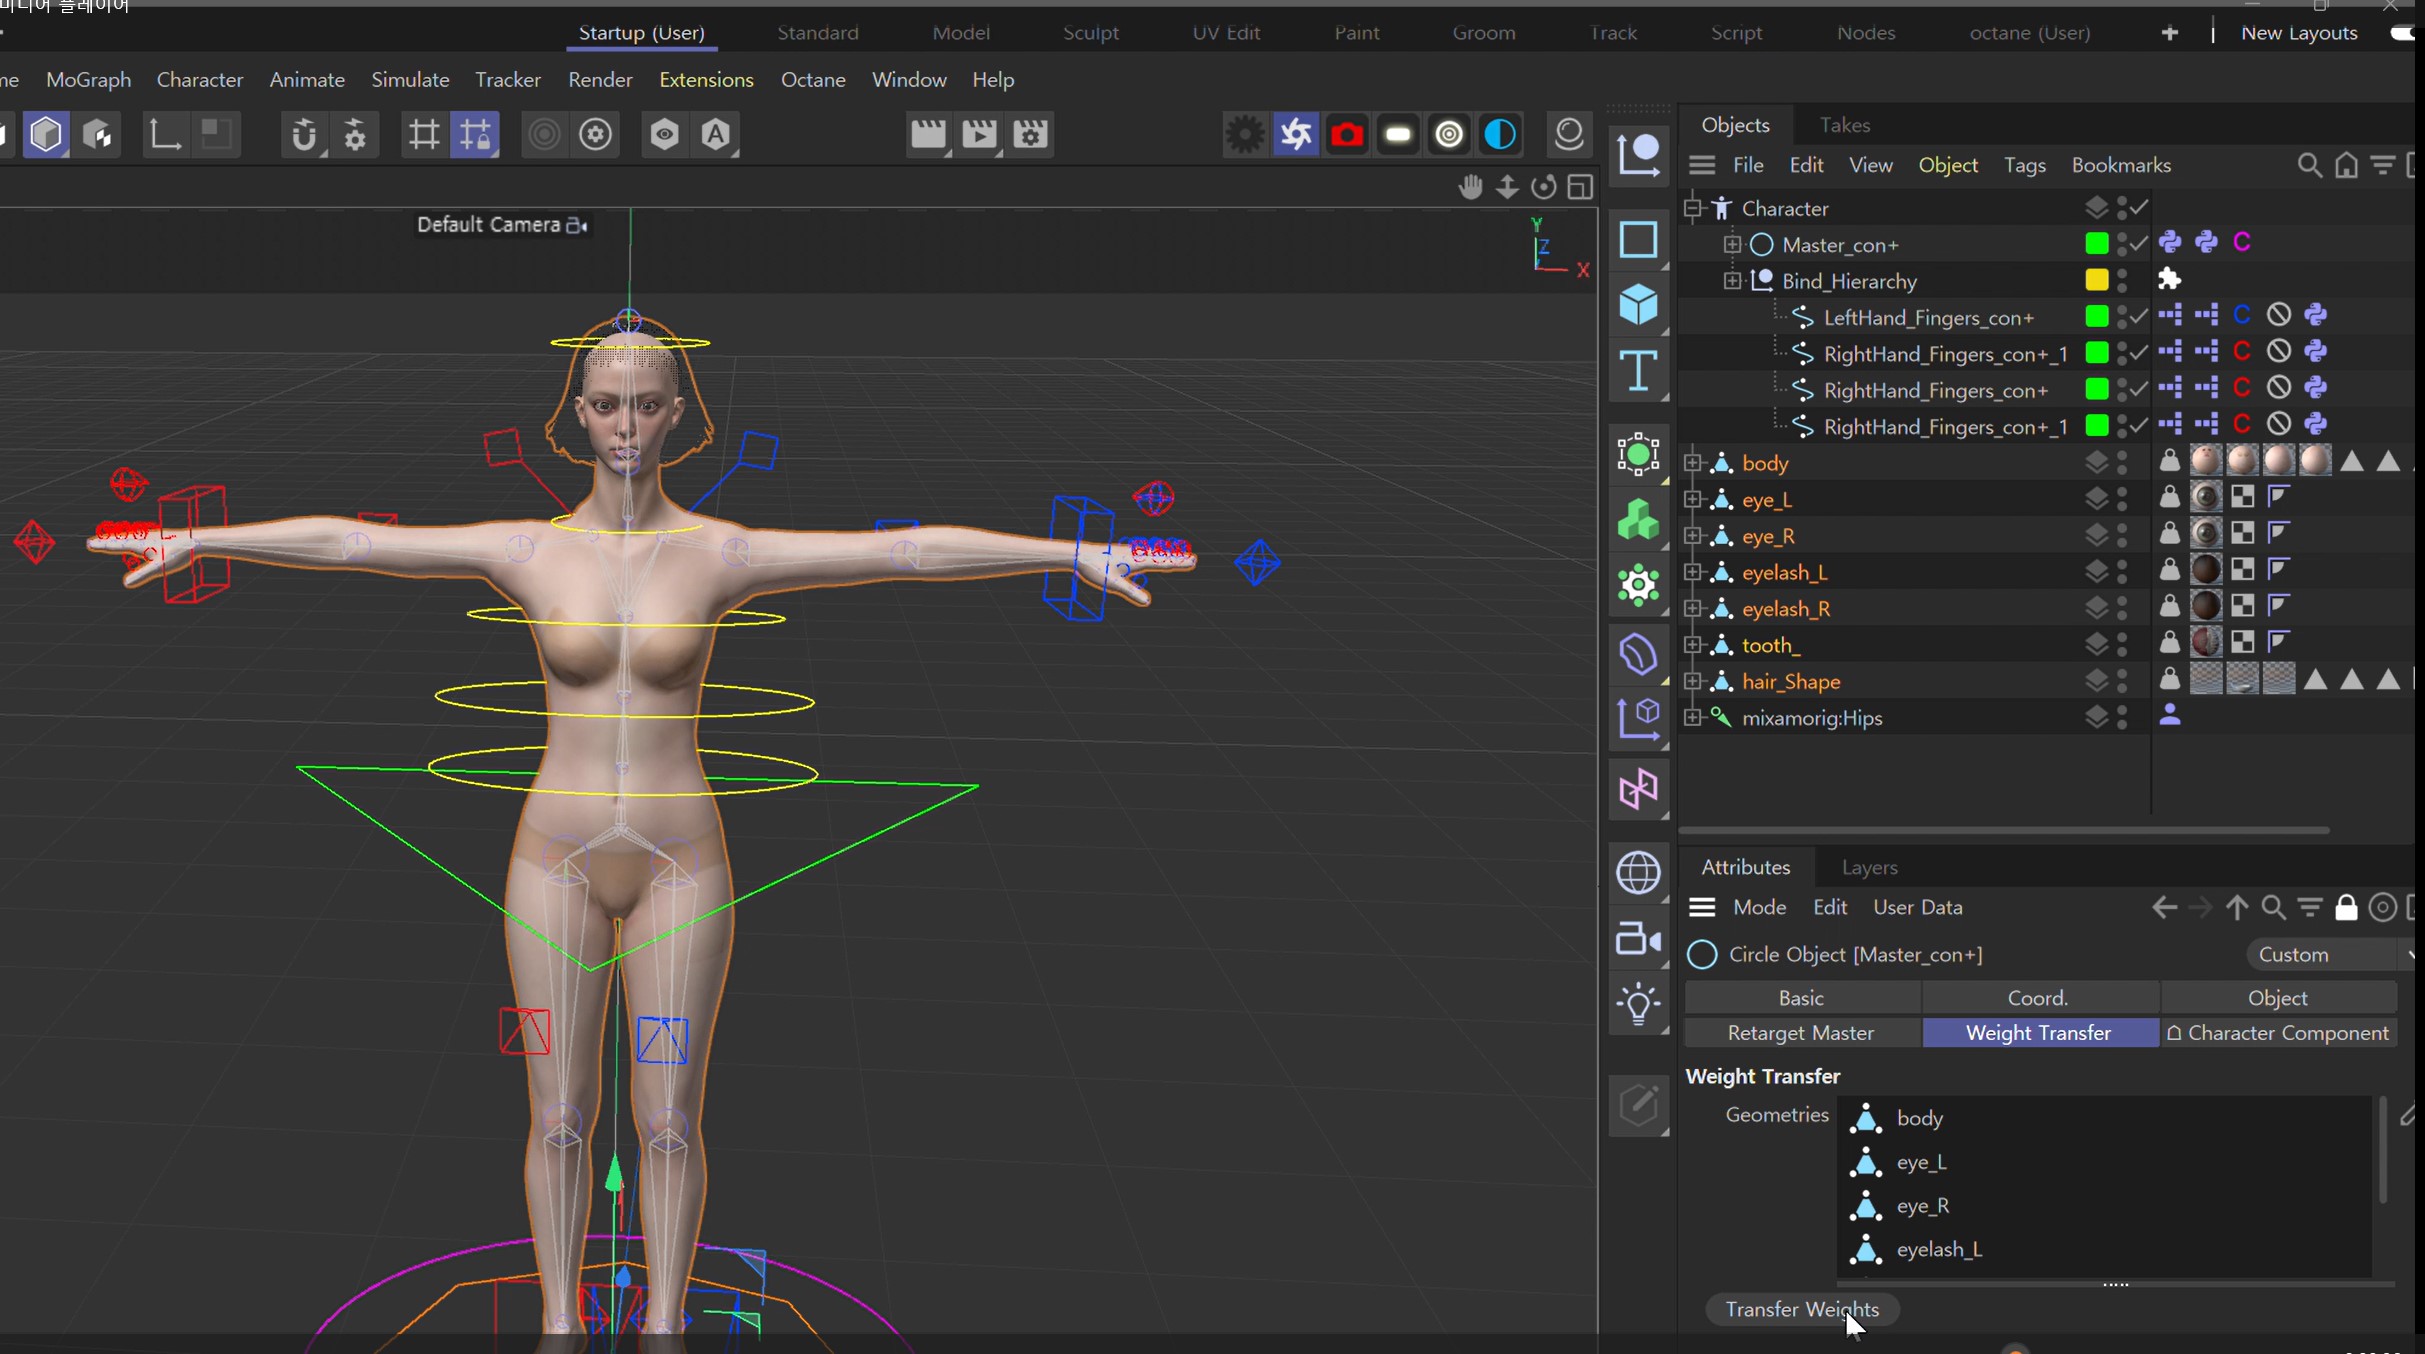This screenshot has width=2425, height=1354.
Task: Toggle visibility dots for tooth_ object
Action: coord(2122,645)
